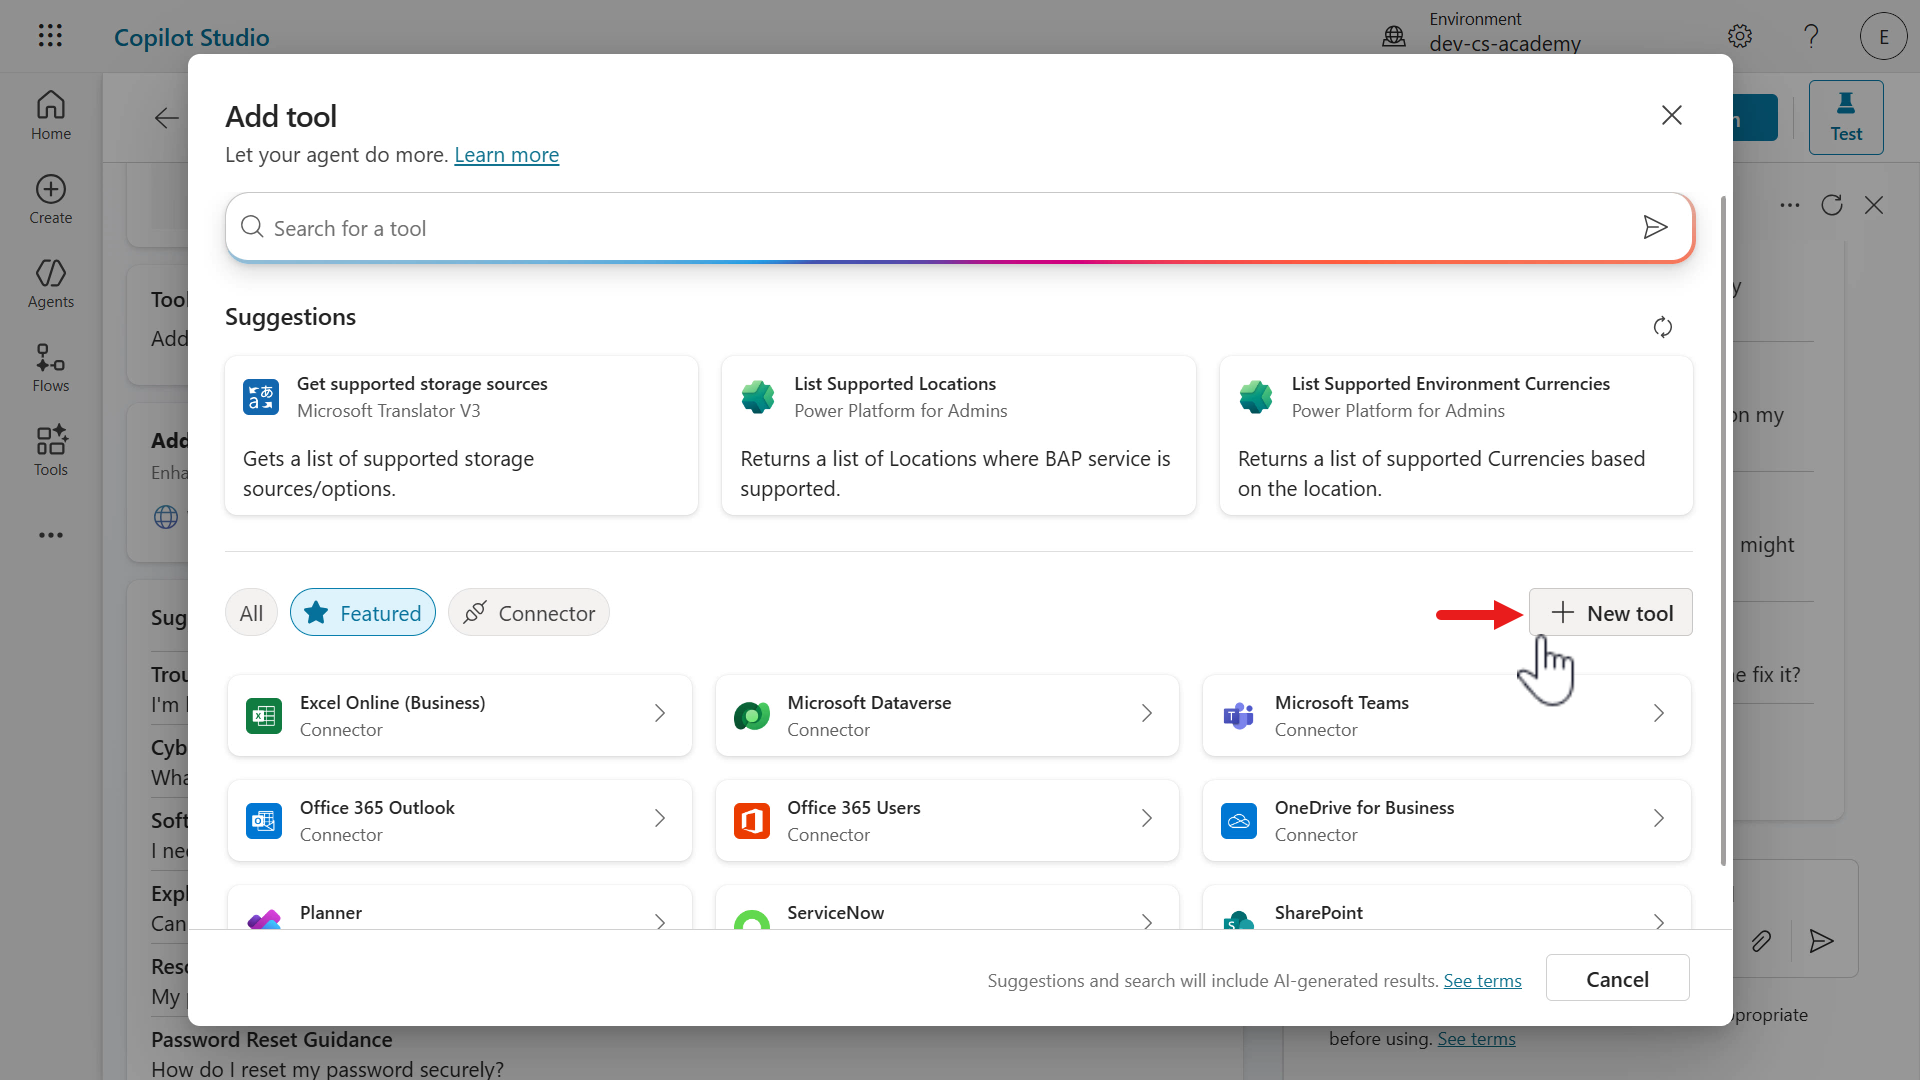The height and width of the screenshot is (1080, 1920).
Task: Click the search send arrow icon
Action: 1655,228
